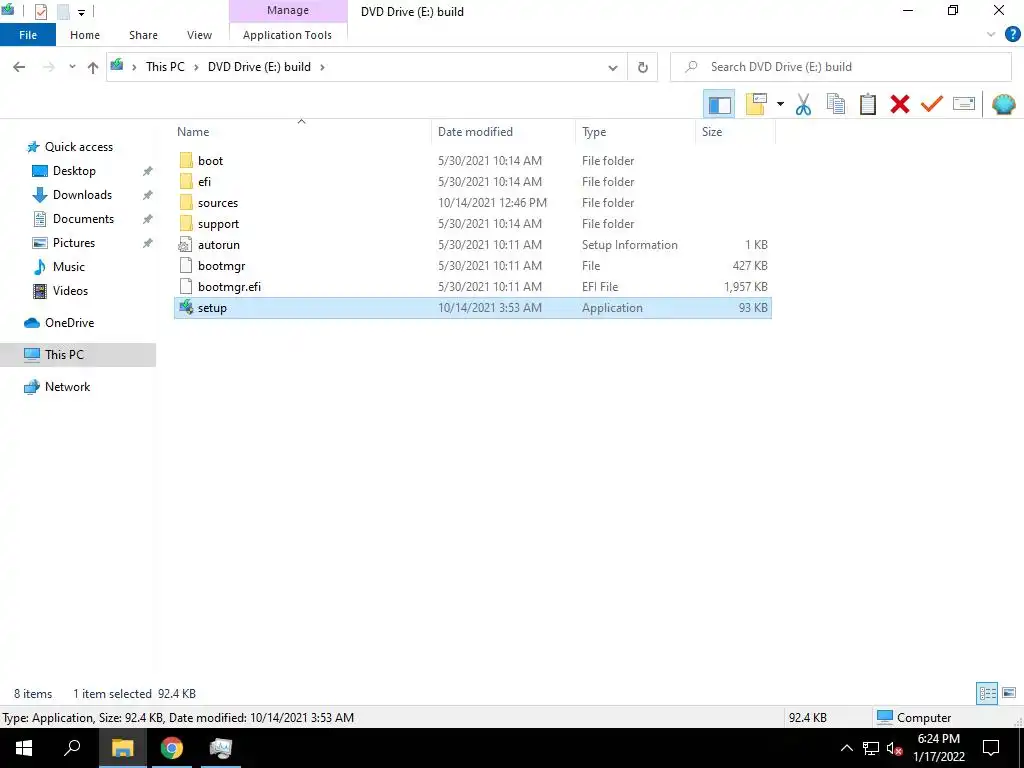Screen dimensions: 1024x768
Task: Sort by Type column header
Action: (594, 132)
